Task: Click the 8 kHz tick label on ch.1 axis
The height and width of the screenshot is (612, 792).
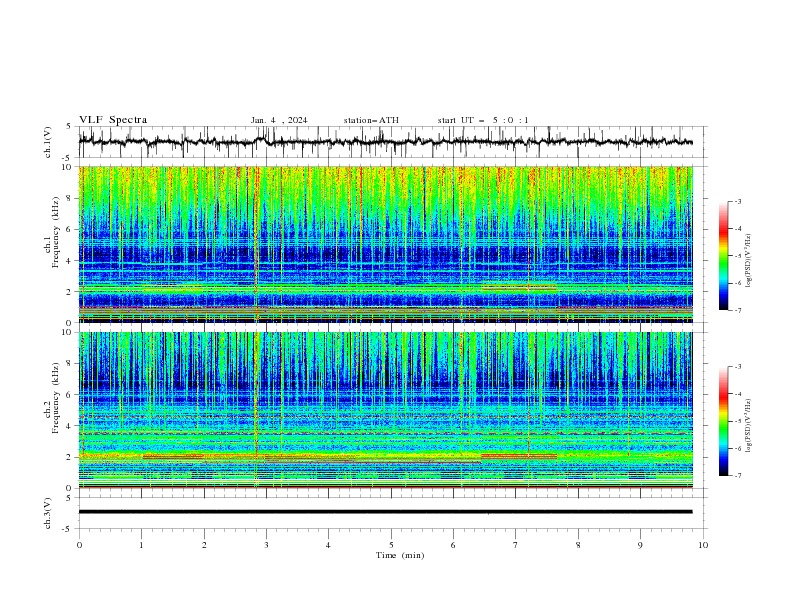Action: tap(69, 198)
